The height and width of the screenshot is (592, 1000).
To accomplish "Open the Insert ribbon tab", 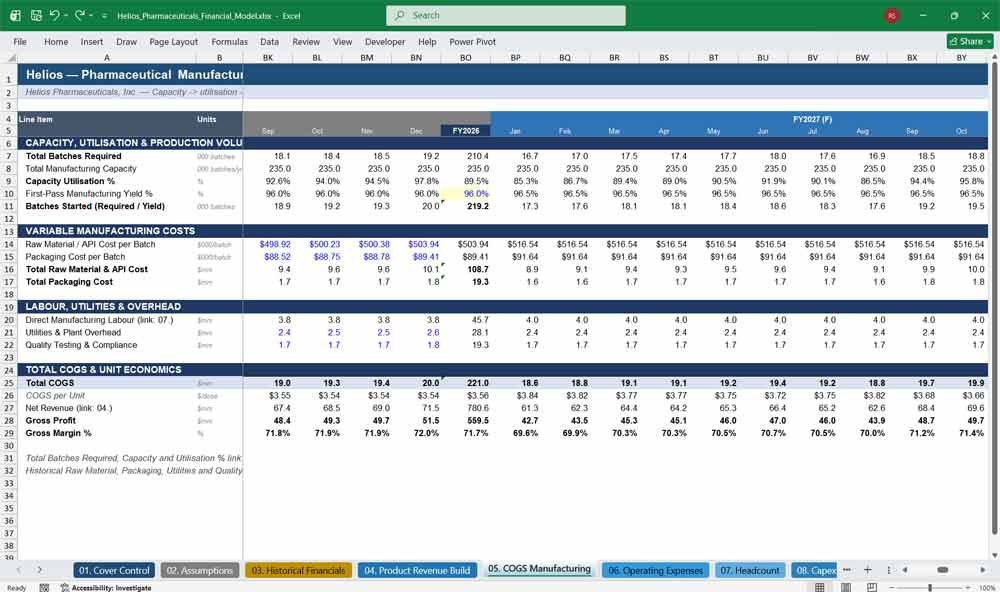I will coord(92,41).
